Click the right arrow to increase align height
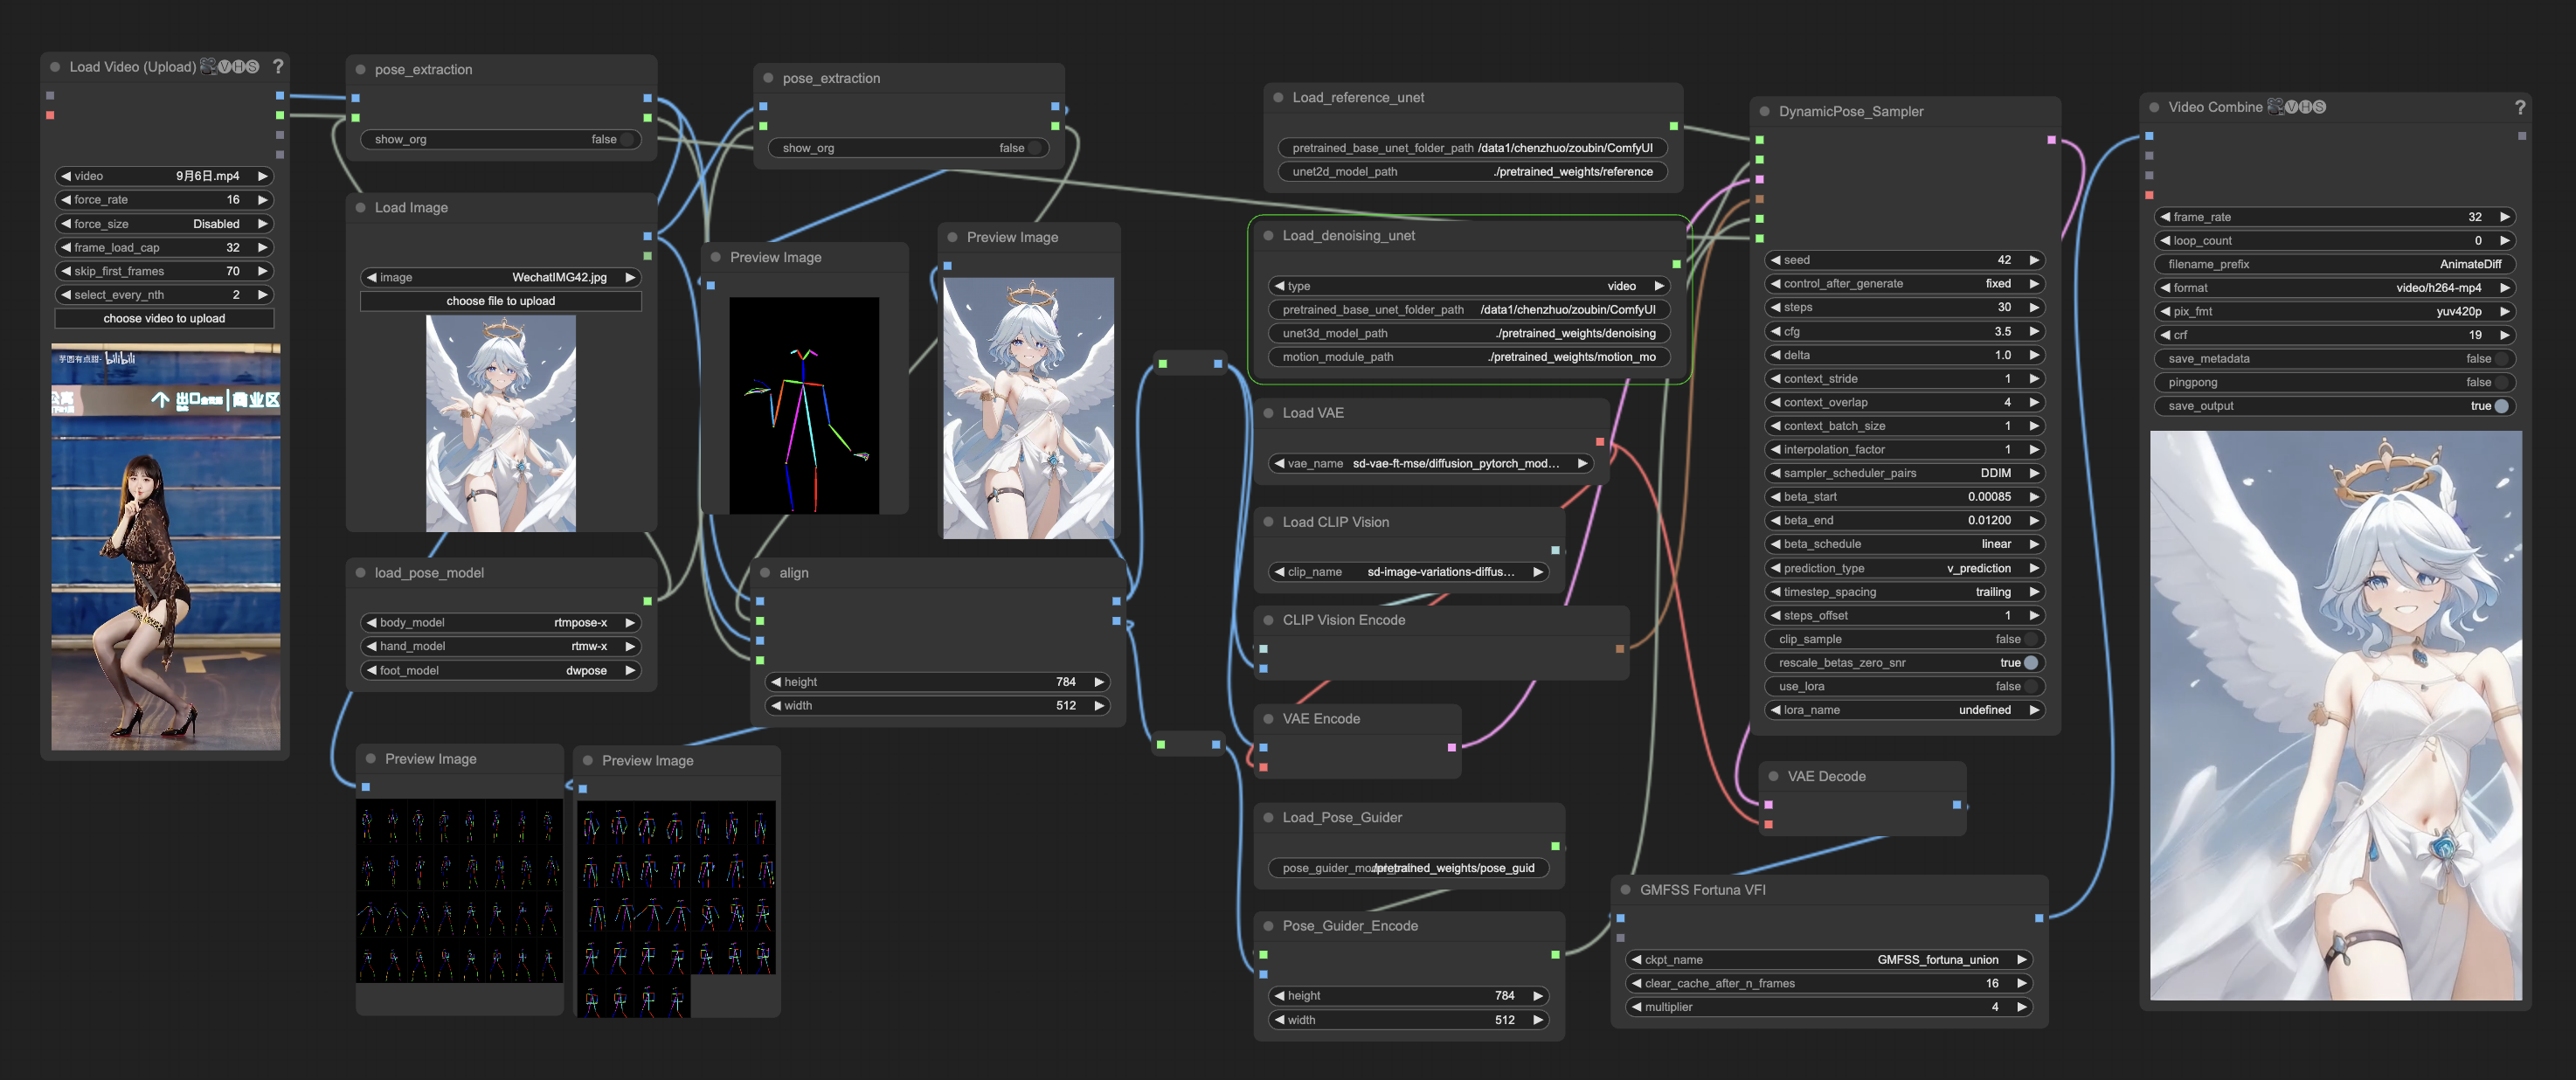The image size is (2576, 1080). pyautogui.click(x=1098, y=682)
